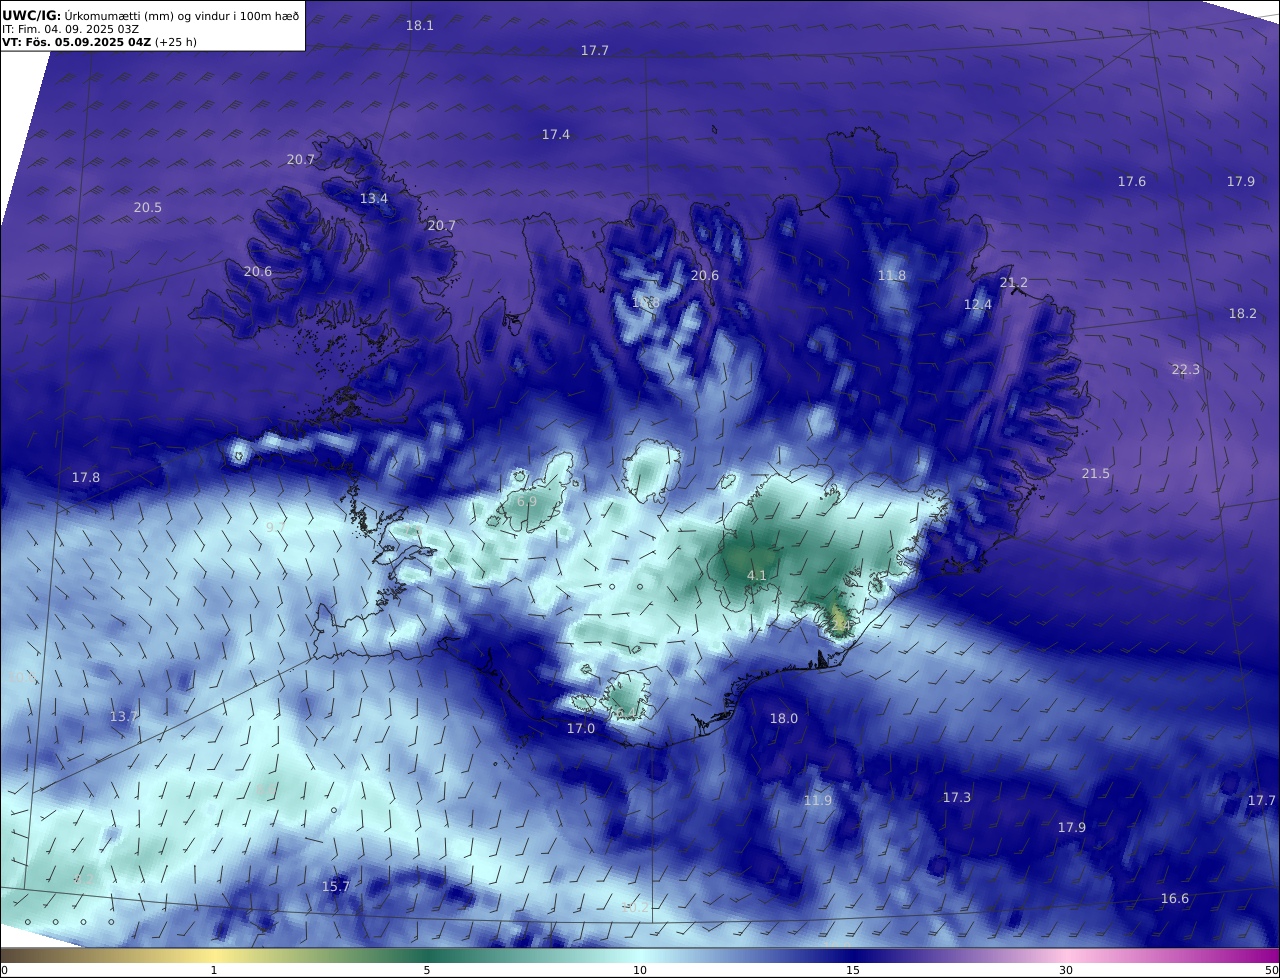This screenshot has height=978, width=1280.
Task: Click the colorbar tick labeled 10
Action: click(640, 970)
